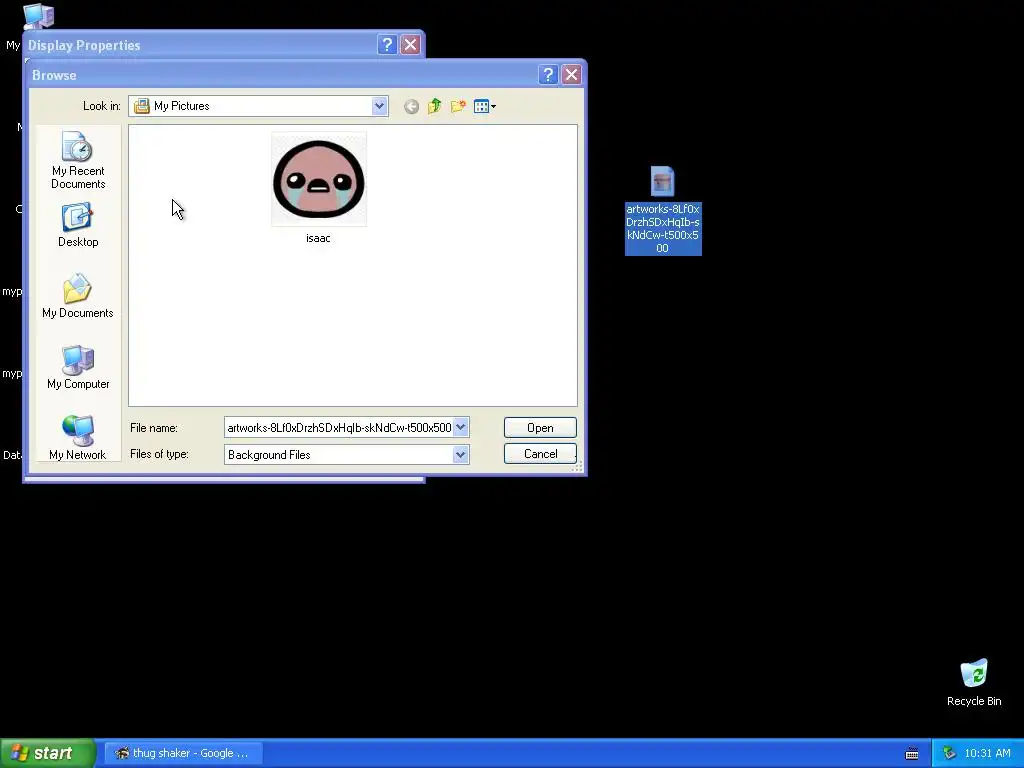Image resolution: width=1024 pixels, height=768 pixels.
Task: Close the Display Properties window
Action: point(410,44)
